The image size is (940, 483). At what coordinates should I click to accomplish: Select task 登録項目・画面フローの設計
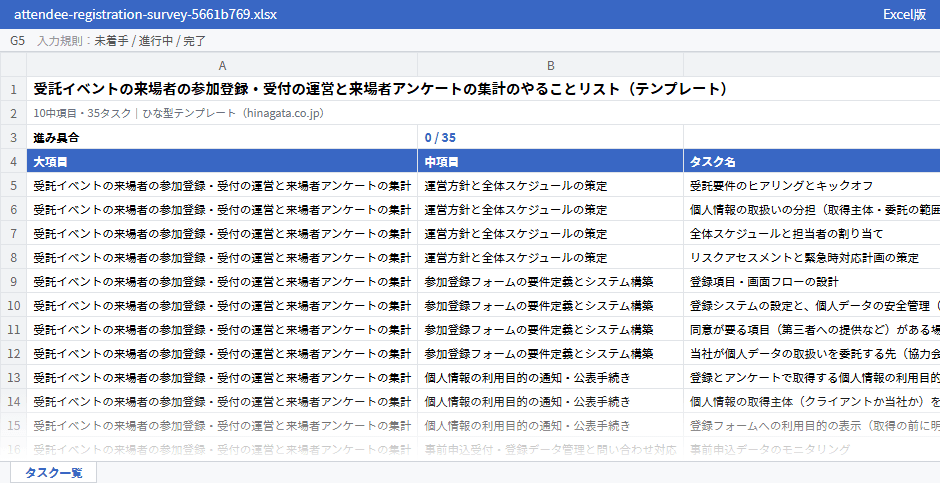click(812, 281)
